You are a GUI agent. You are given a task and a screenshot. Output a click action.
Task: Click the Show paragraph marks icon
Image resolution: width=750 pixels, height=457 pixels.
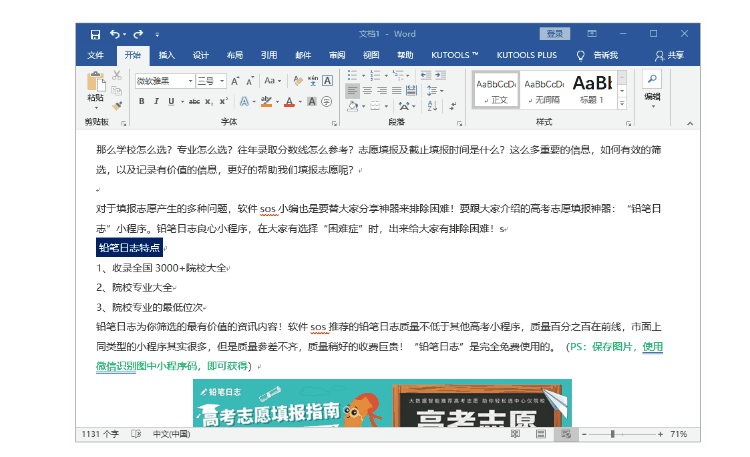click(452, 106)
